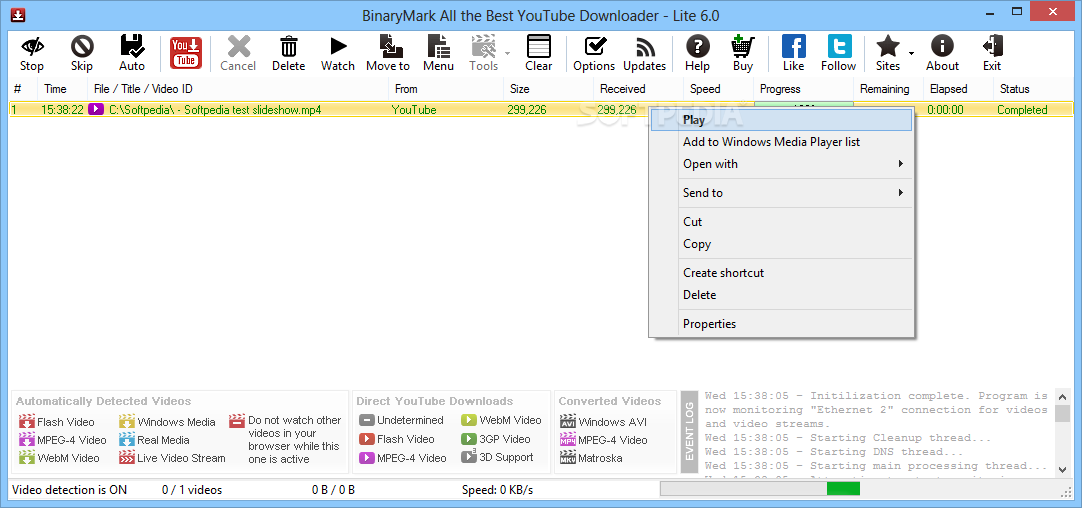Click the Sites star icon
The image size is (1082, 508).
point(888,47)
